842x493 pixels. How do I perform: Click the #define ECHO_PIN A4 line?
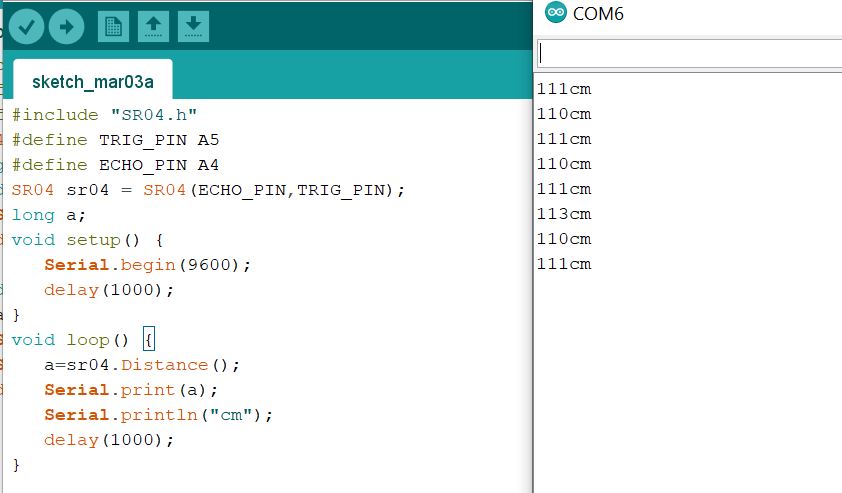[x=115, y=165]
